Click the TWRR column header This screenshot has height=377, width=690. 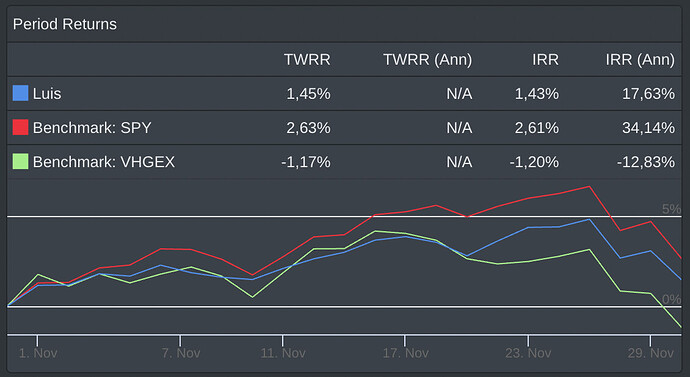(307, 59)
